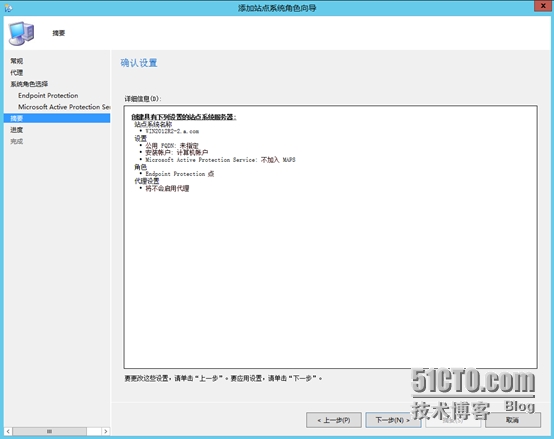Click the Endpoint Protection 点 role line
This screenshot has width=554, height=439.
pos(179,174)
